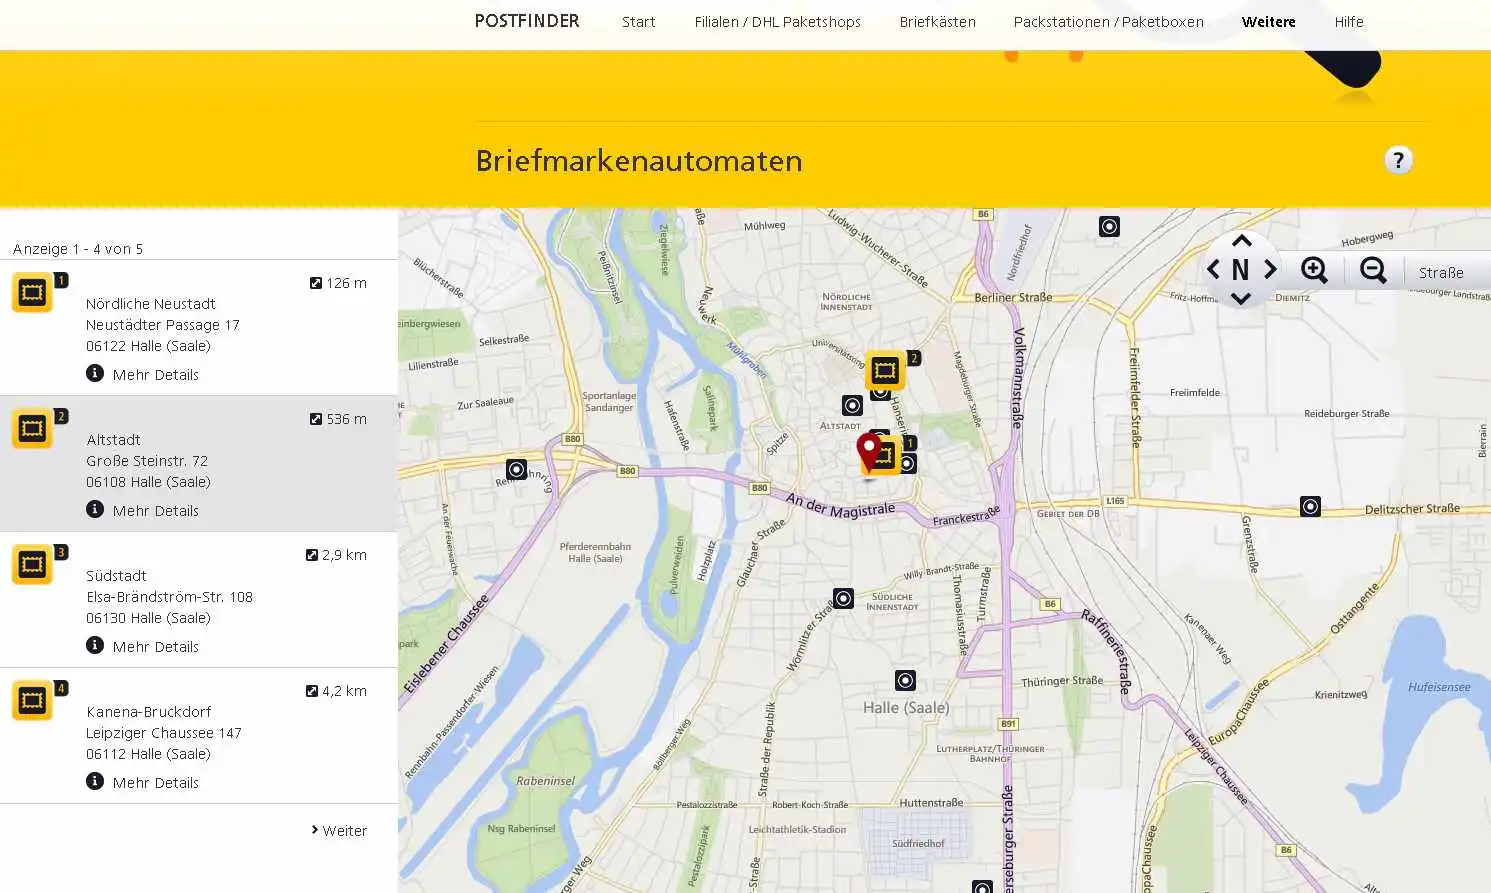
Task: Click the Hilfe link in navigation
Action: pos(1348,22)
